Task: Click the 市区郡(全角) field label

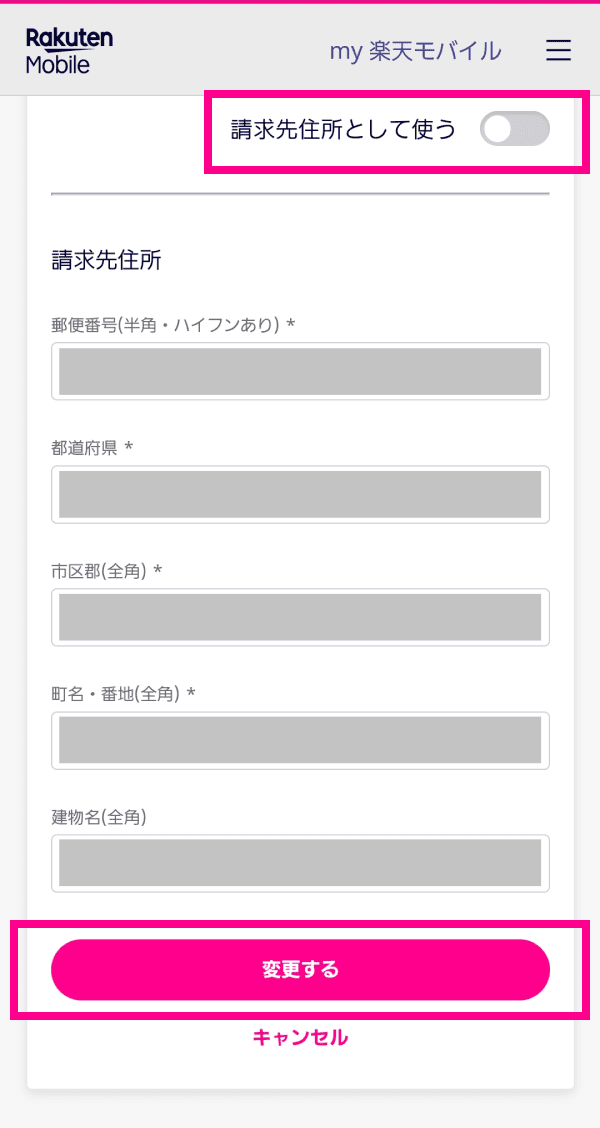Action: tap(99, 571)
